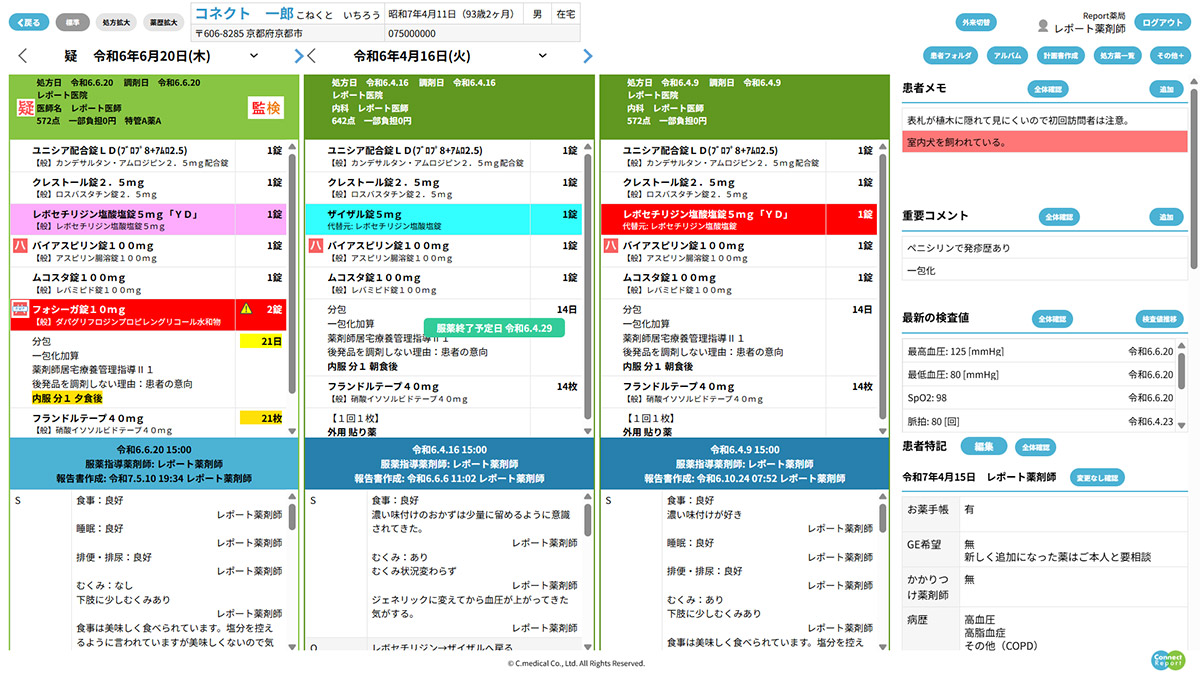1200x676 pixels.
Task: Click 全体確認 in the 重要コメント section
Action: coord(1058,216)
